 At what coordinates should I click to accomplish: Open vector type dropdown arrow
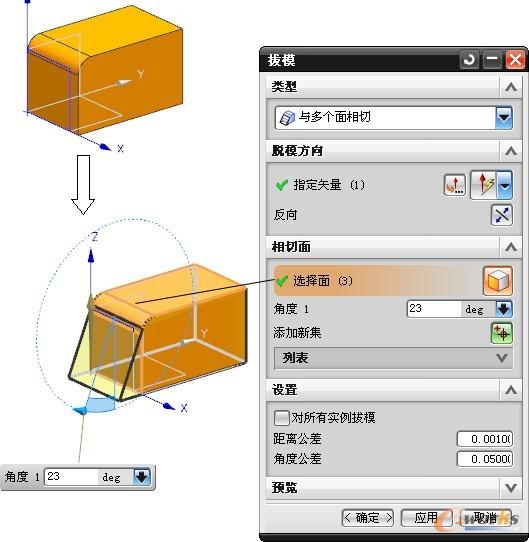tap(505, 185)
